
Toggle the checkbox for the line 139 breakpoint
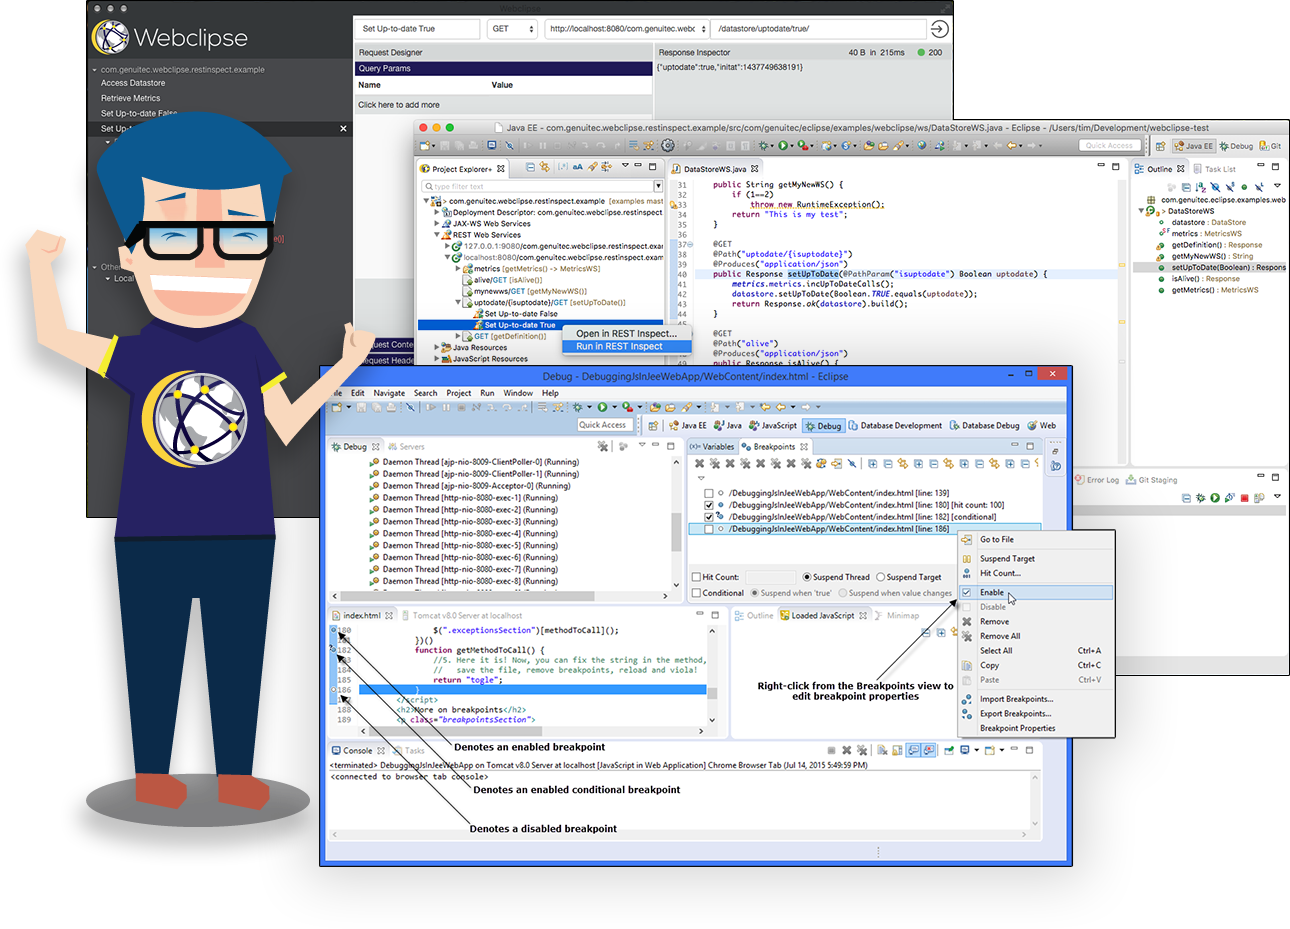point(709,493)
